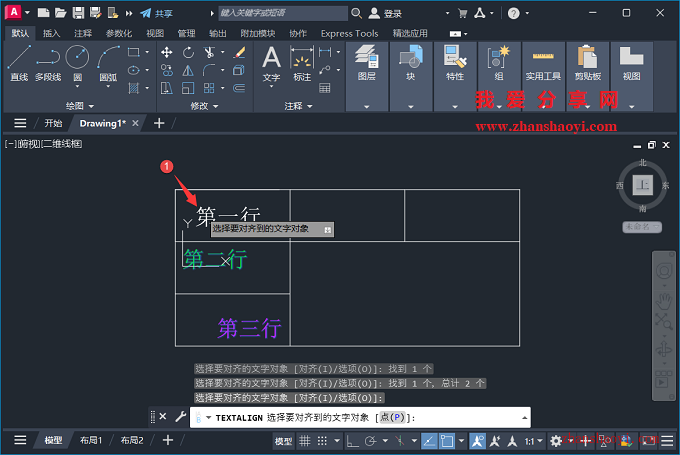The width and height of the screenshot is (680, 455).
Task: Click the Point (点(P)) command option
Action: point(392,417)
